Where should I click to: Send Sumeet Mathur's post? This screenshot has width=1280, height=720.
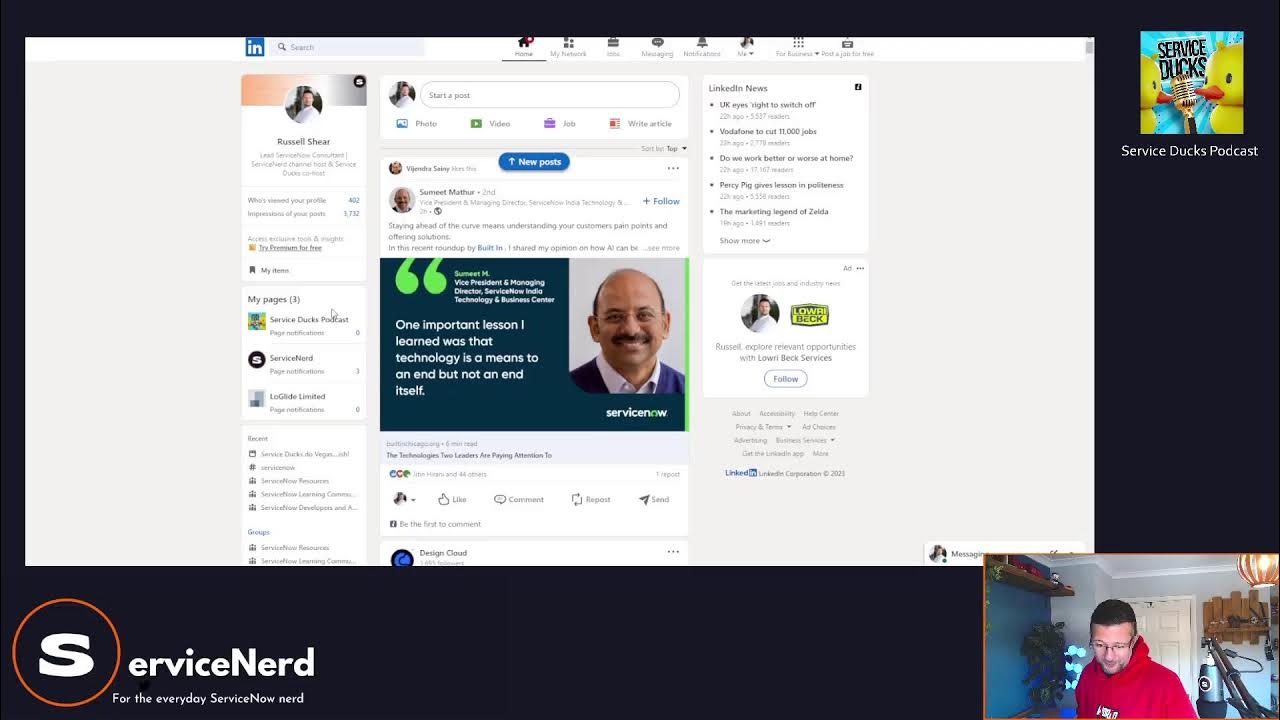(654, 499)
